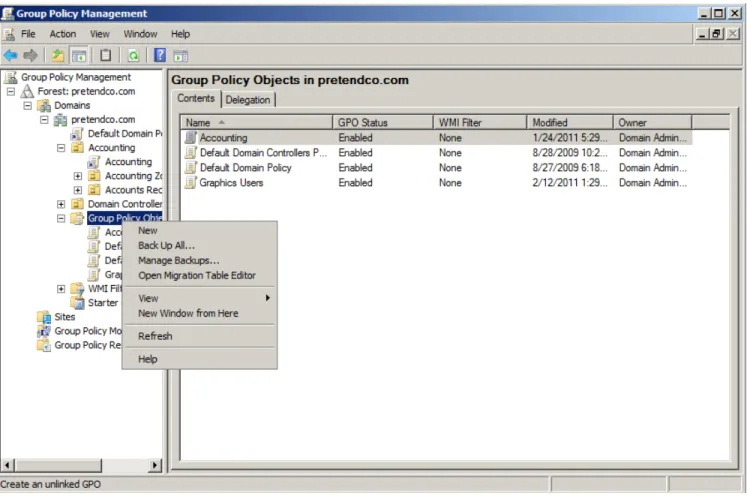Viewport: 747px width, 496px height.
Task: Collapse the Accounting OU node
Action: click(x=61, y=148)
